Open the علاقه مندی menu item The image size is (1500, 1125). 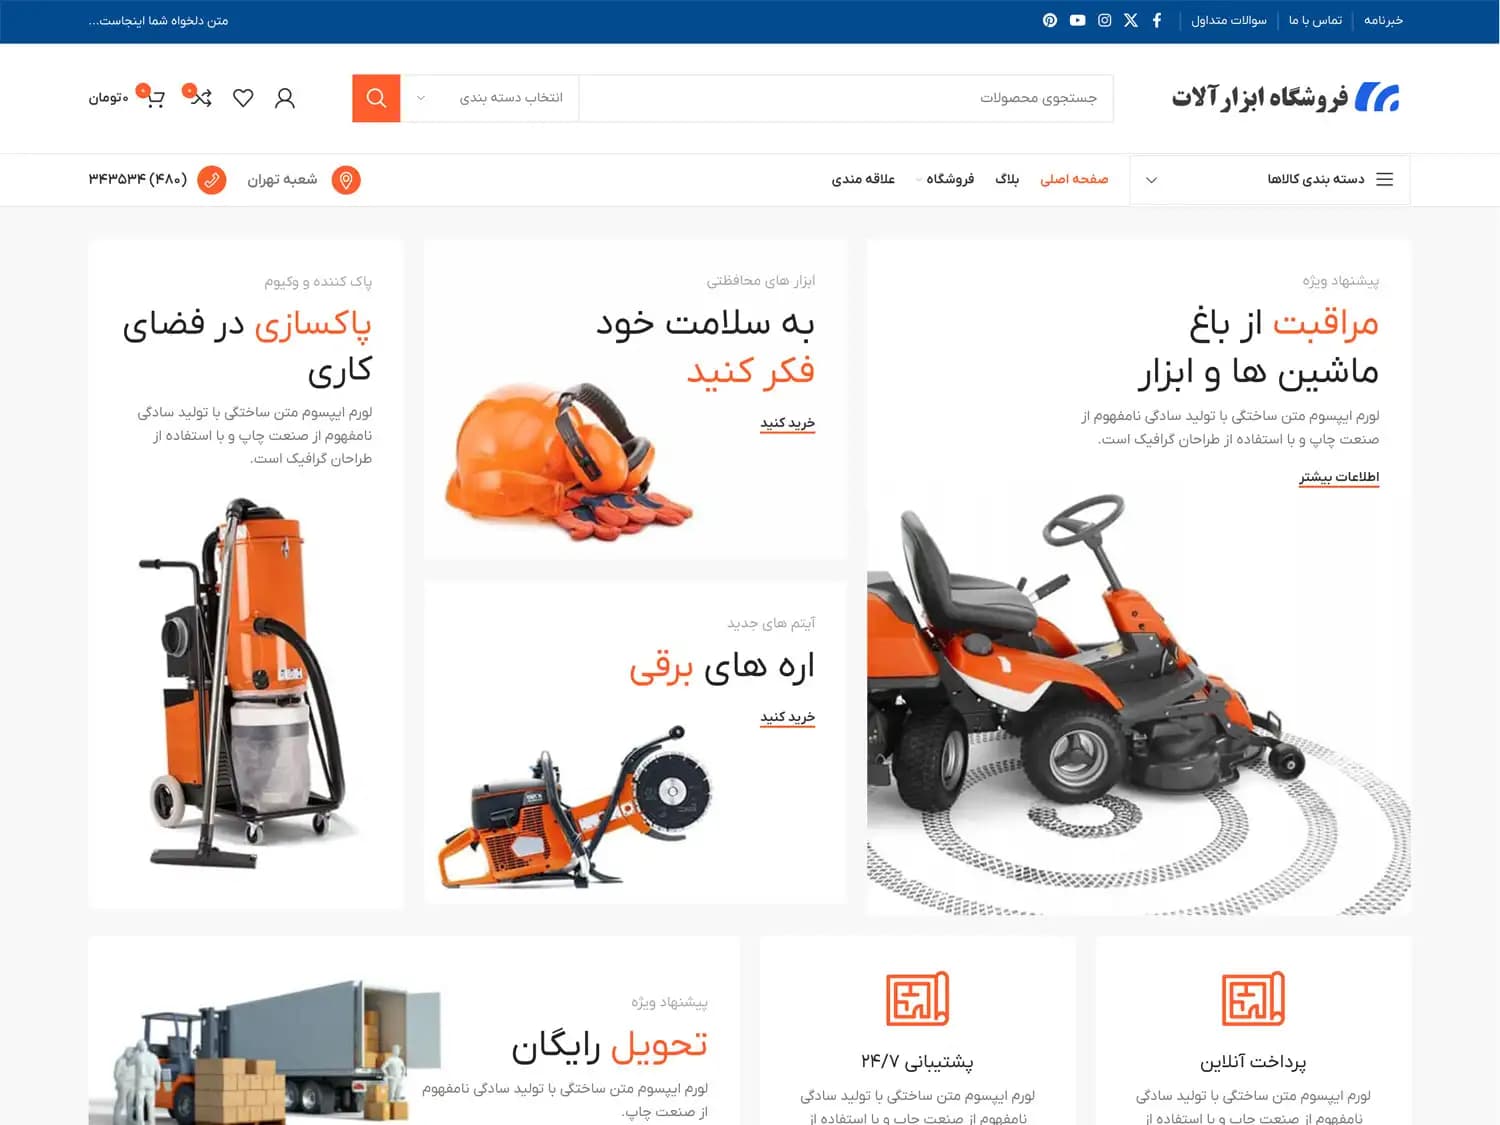pyautogui.click(x=863, y=179)
